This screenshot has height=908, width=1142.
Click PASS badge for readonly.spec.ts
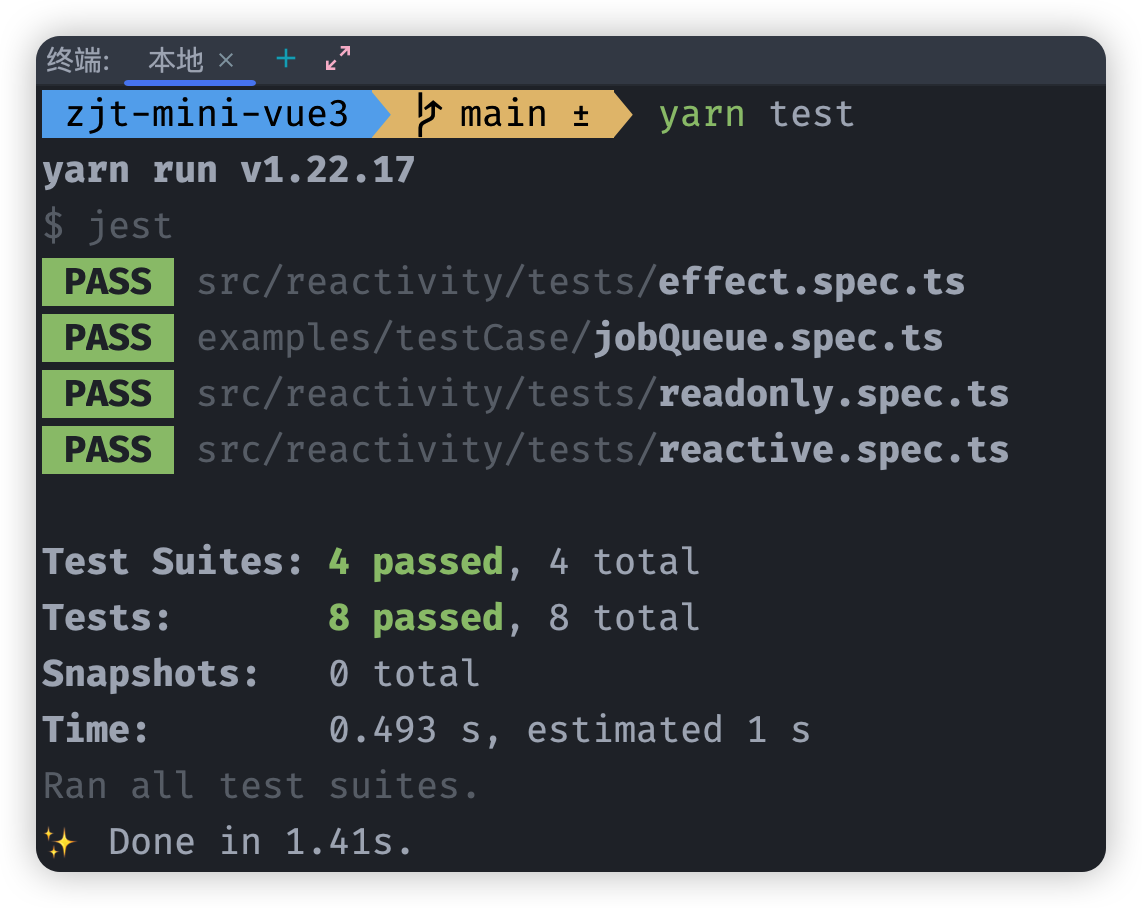pos(108,394)
